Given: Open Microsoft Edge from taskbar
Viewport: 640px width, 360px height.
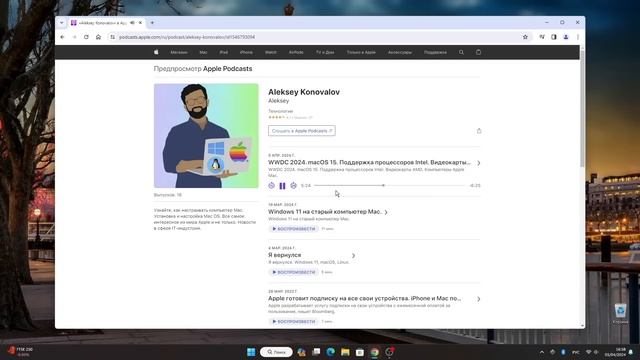Looking at the screenshot, I should (331, 352).
